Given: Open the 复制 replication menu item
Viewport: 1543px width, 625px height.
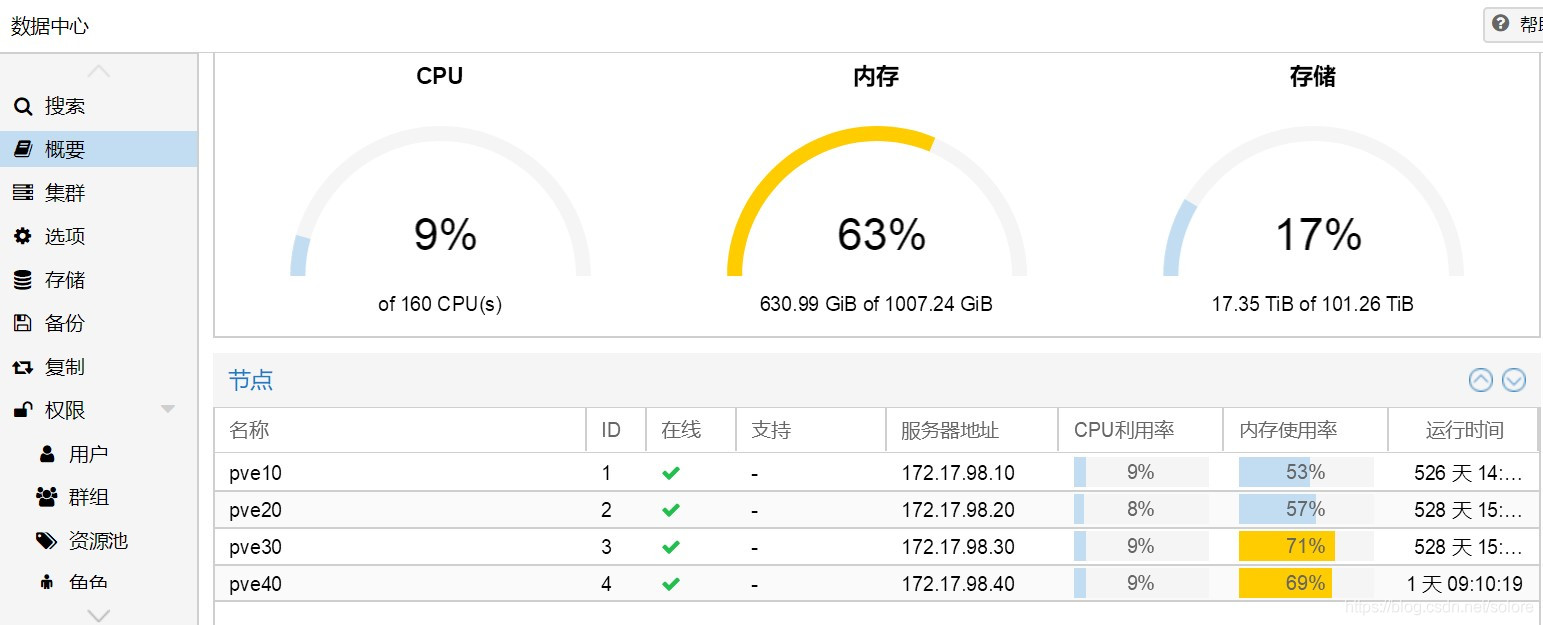Looking at the screenshot, I should (98, 367).
